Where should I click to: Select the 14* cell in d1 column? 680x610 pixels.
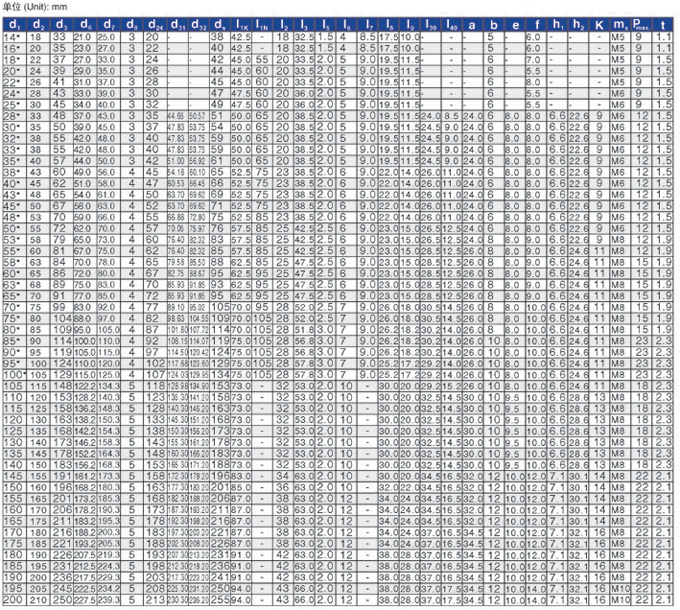click(12, 36)
